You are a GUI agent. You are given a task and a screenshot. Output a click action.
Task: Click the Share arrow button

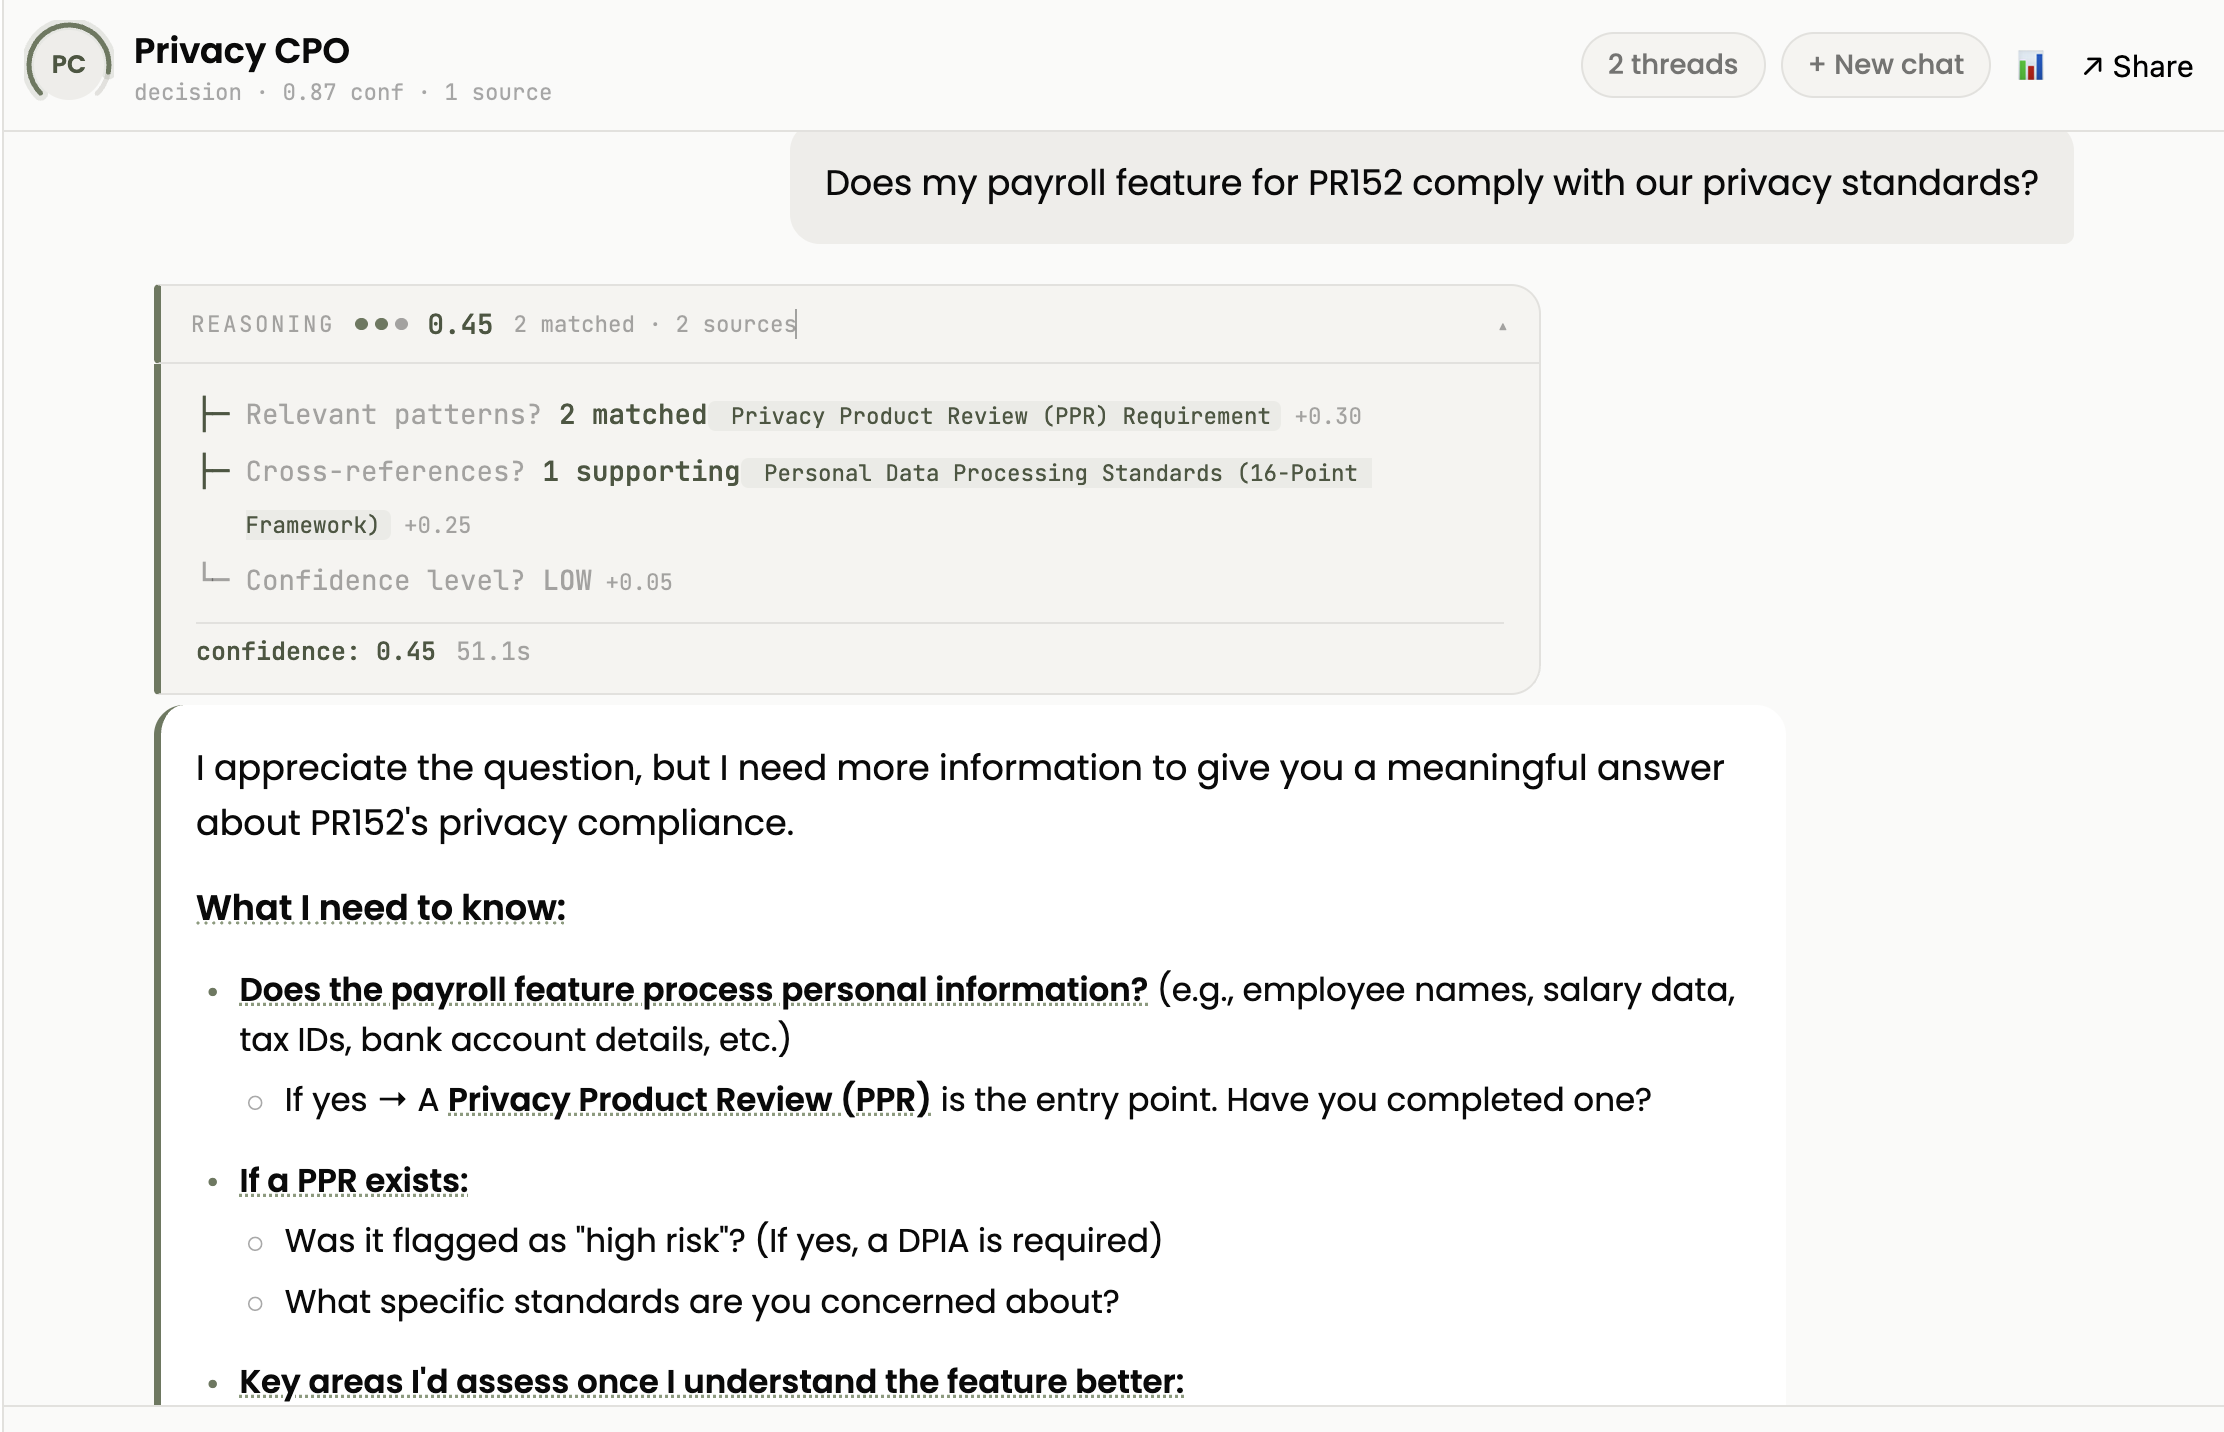point(2137,66)
